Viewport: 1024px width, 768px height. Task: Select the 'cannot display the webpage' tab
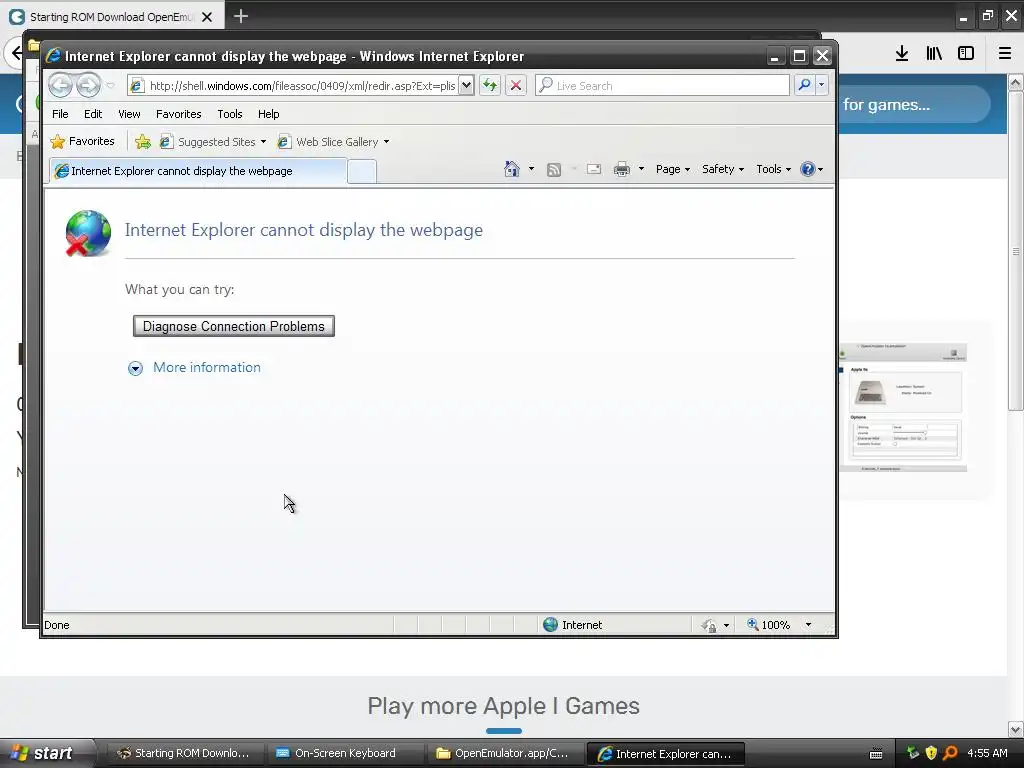click(199, 171)
